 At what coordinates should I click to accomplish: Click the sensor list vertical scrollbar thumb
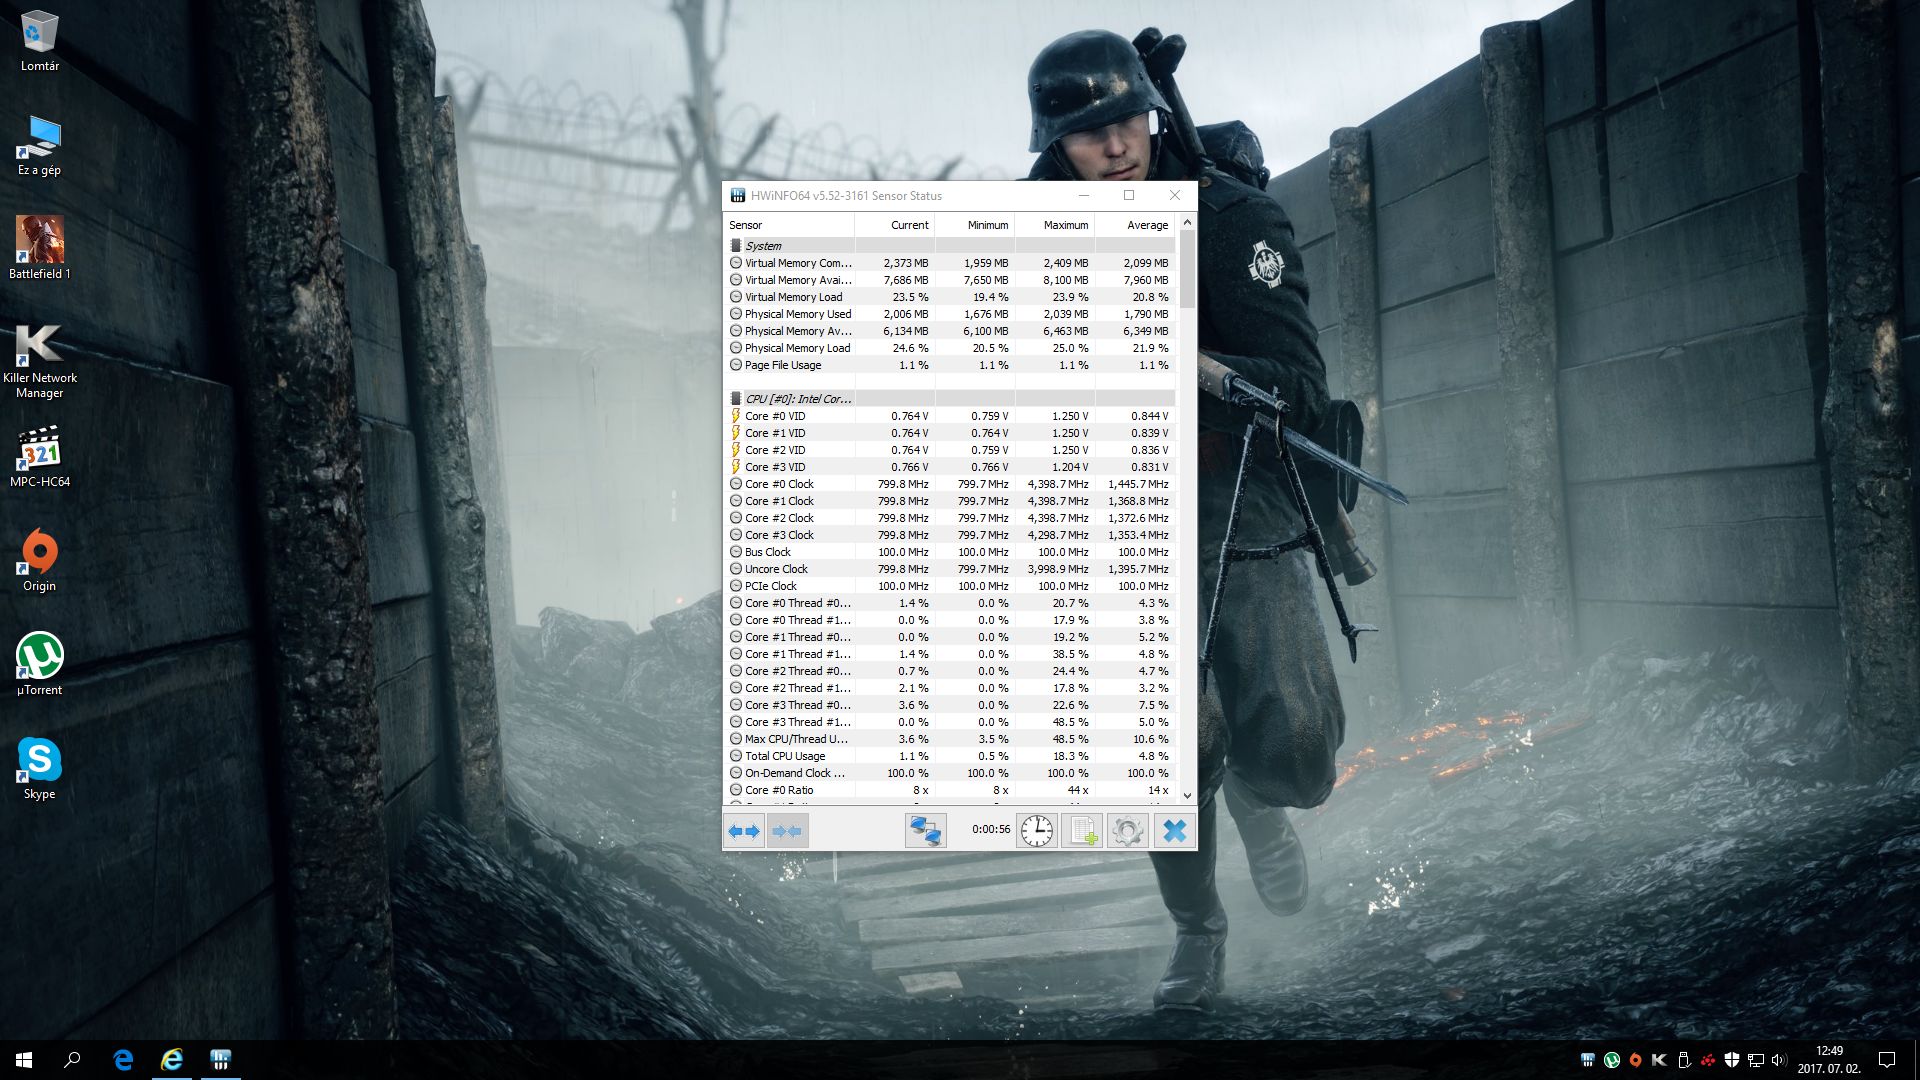tap(1187, 269)
